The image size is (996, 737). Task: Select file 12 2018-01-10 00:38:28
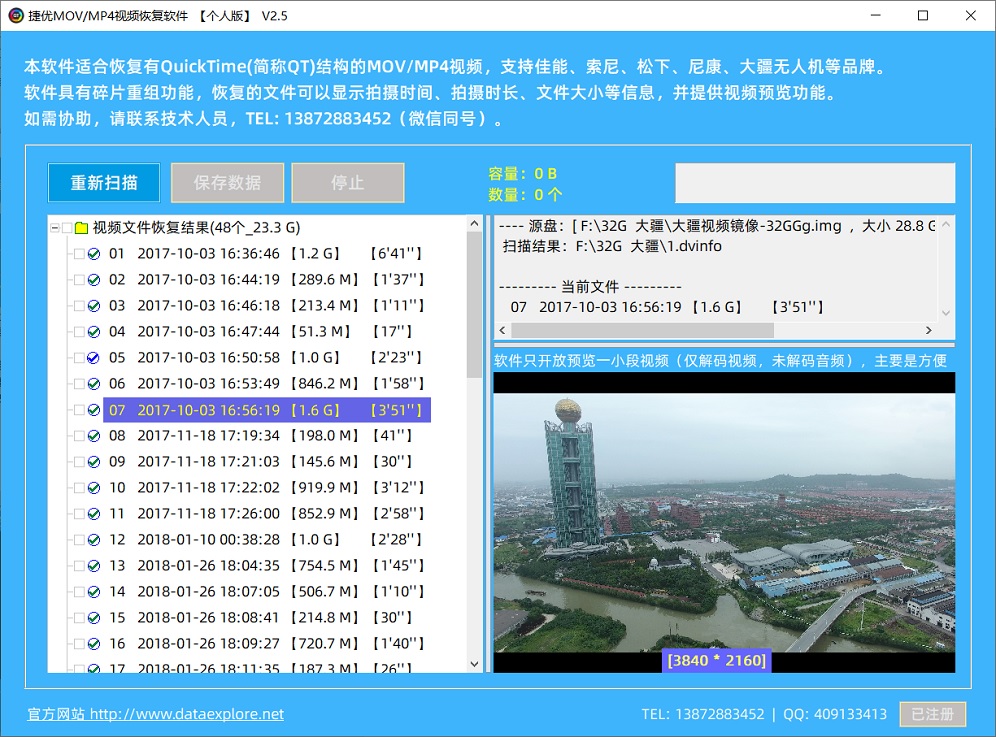point(266,540)
